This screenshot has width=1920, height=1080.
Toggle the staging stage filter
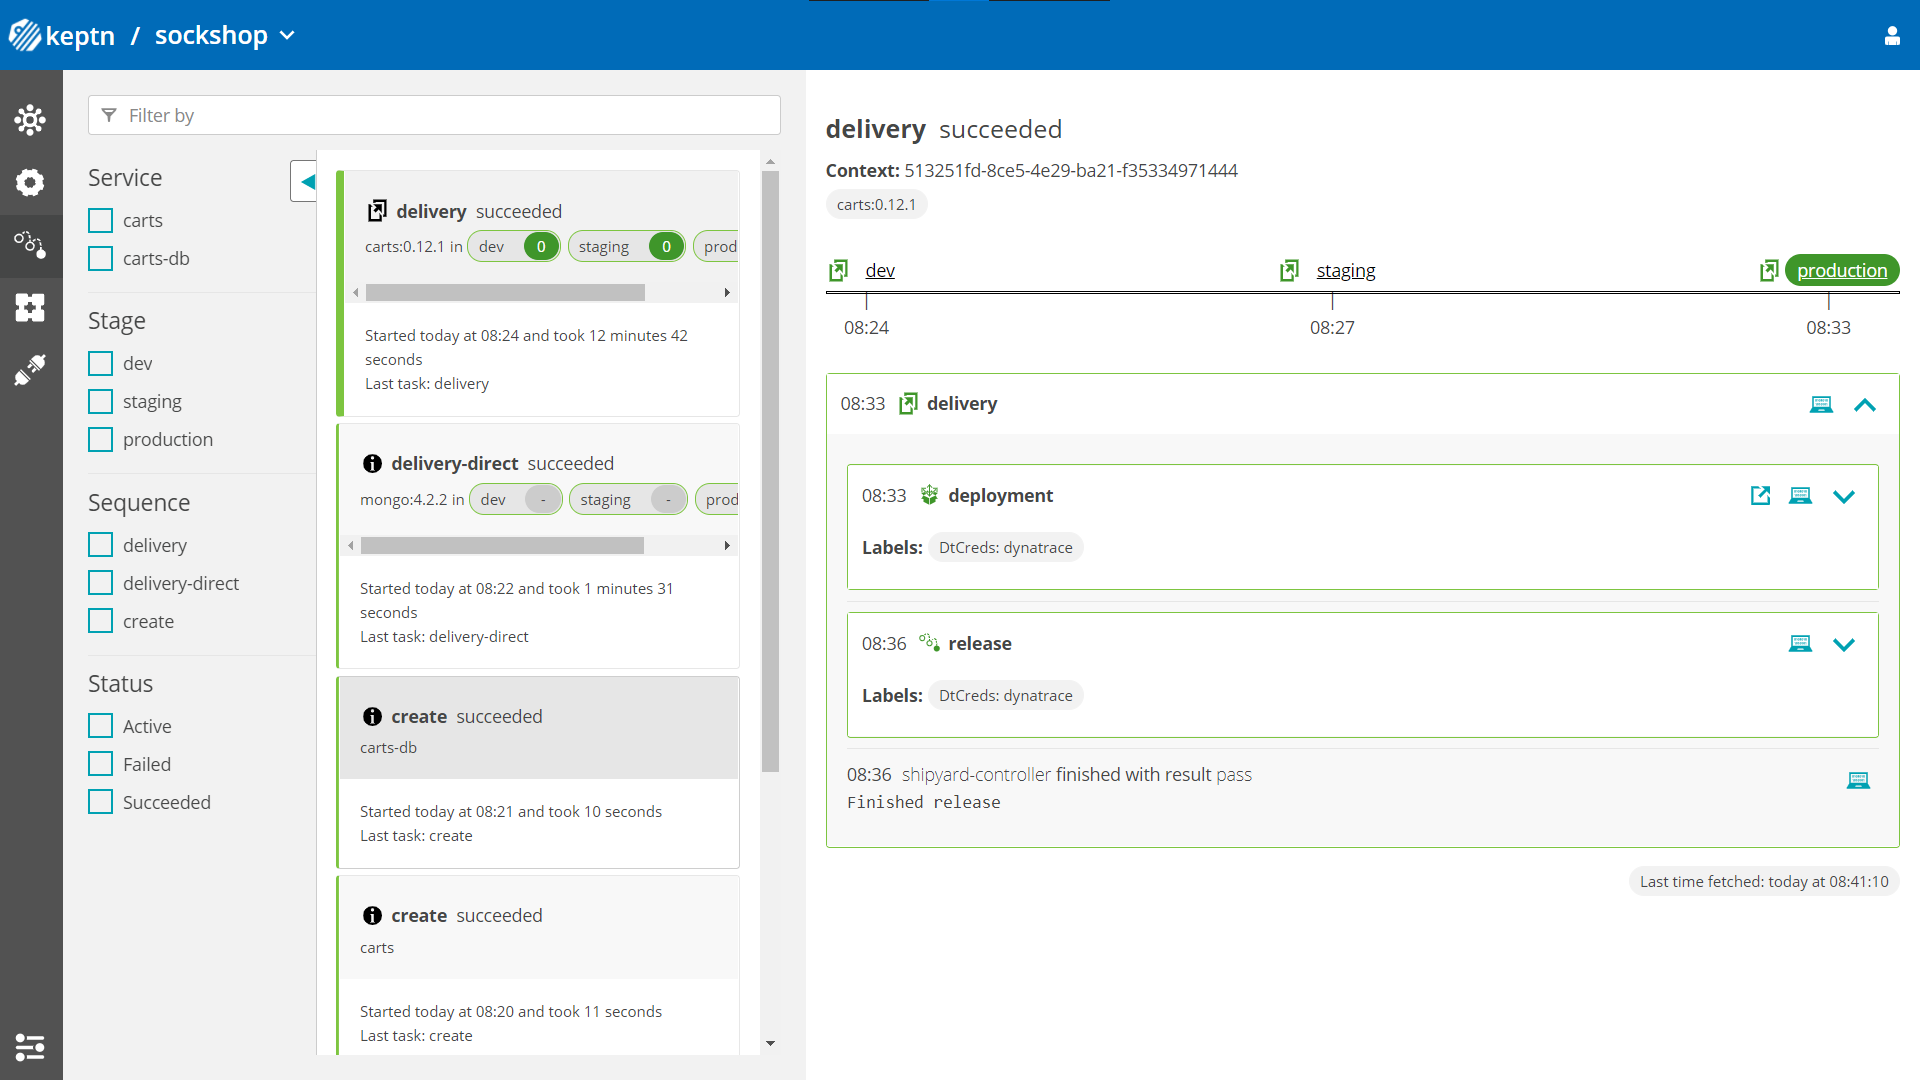click(x=101, y=401)
